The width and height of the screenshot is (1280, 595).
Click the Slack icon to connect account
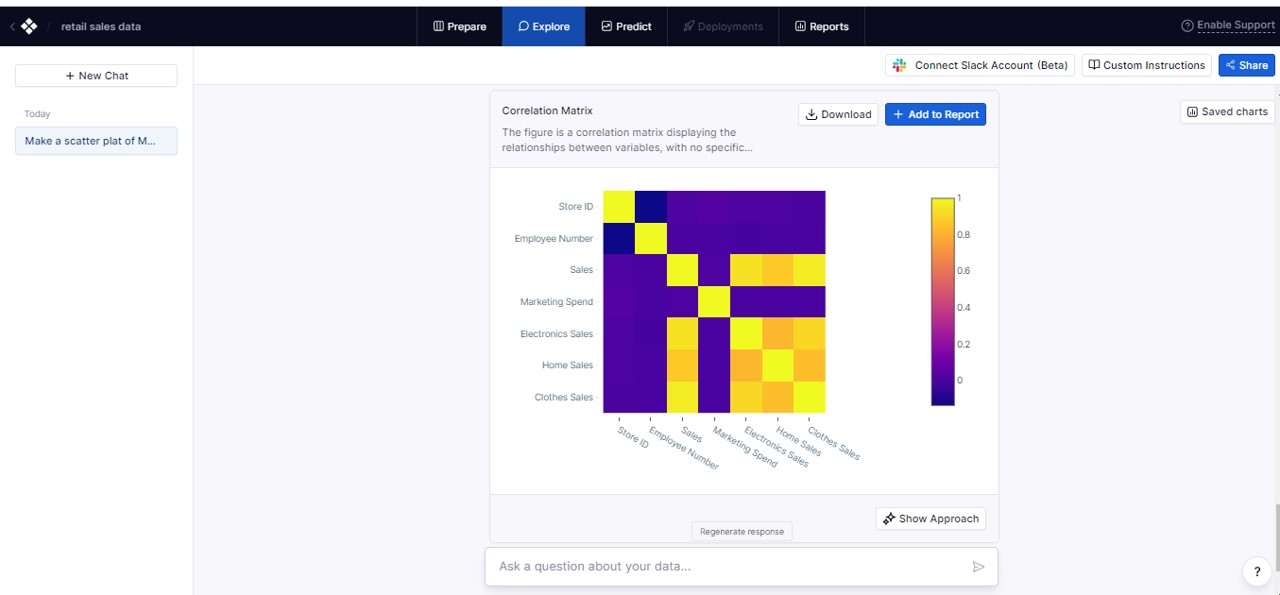click(x=900, y=65)
